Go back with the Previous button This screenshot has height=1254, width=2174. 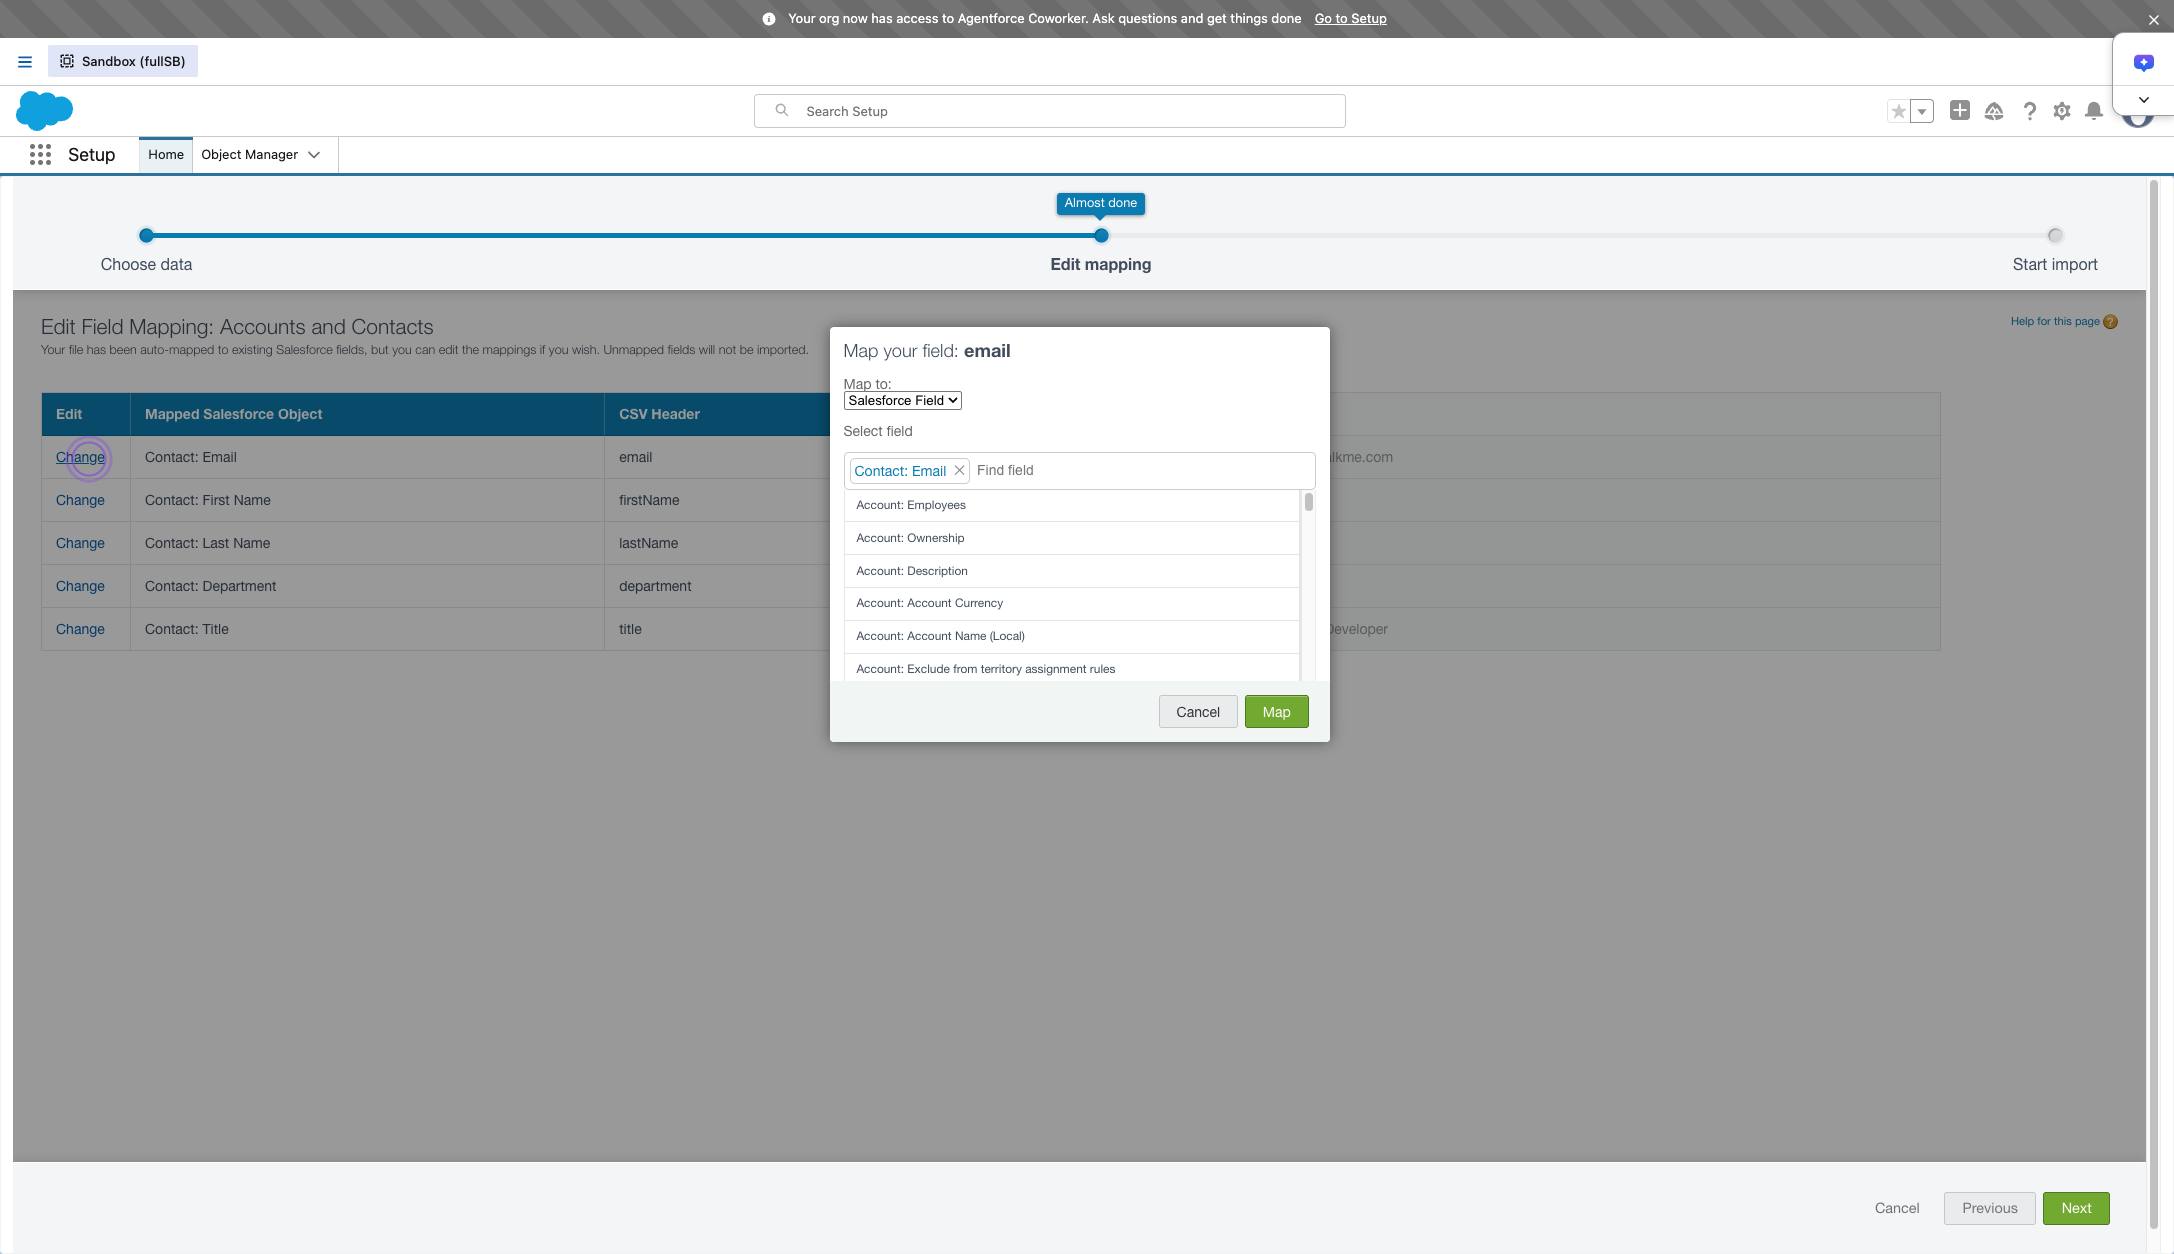(1989, 1209)
